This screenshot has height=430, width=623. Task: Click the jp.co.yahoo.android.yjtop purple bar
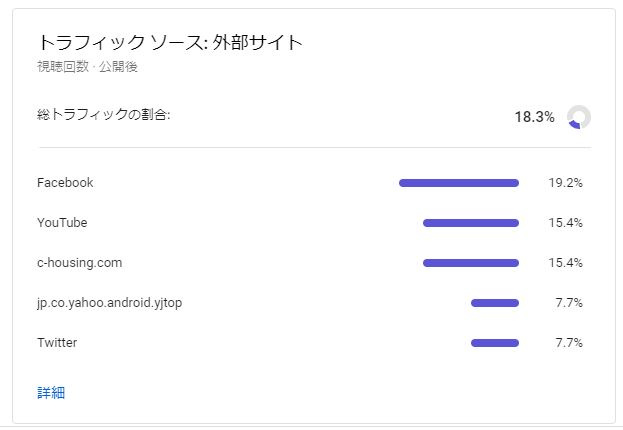click(495, 303)
